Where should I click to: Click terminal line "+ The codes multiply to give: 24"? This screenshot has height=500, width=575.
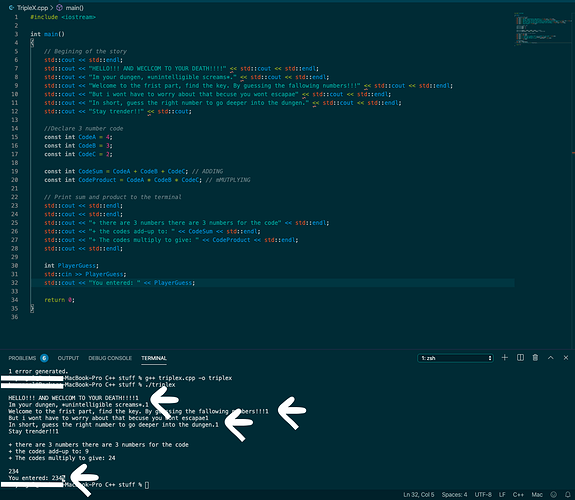tap(62, 458)
